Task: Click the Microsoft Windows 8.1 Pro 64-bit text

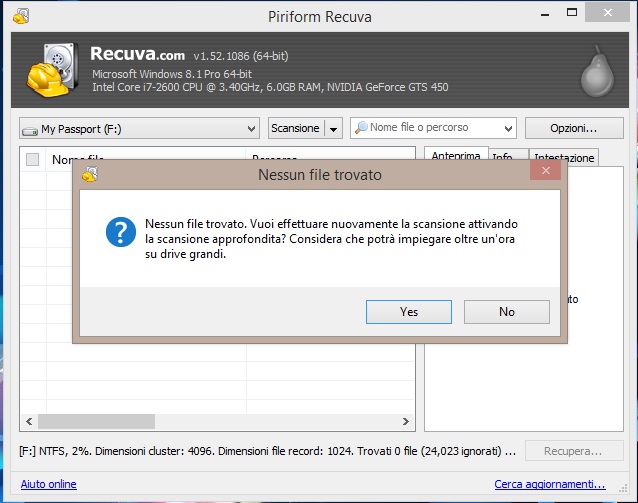Action: tap(172, 74)
